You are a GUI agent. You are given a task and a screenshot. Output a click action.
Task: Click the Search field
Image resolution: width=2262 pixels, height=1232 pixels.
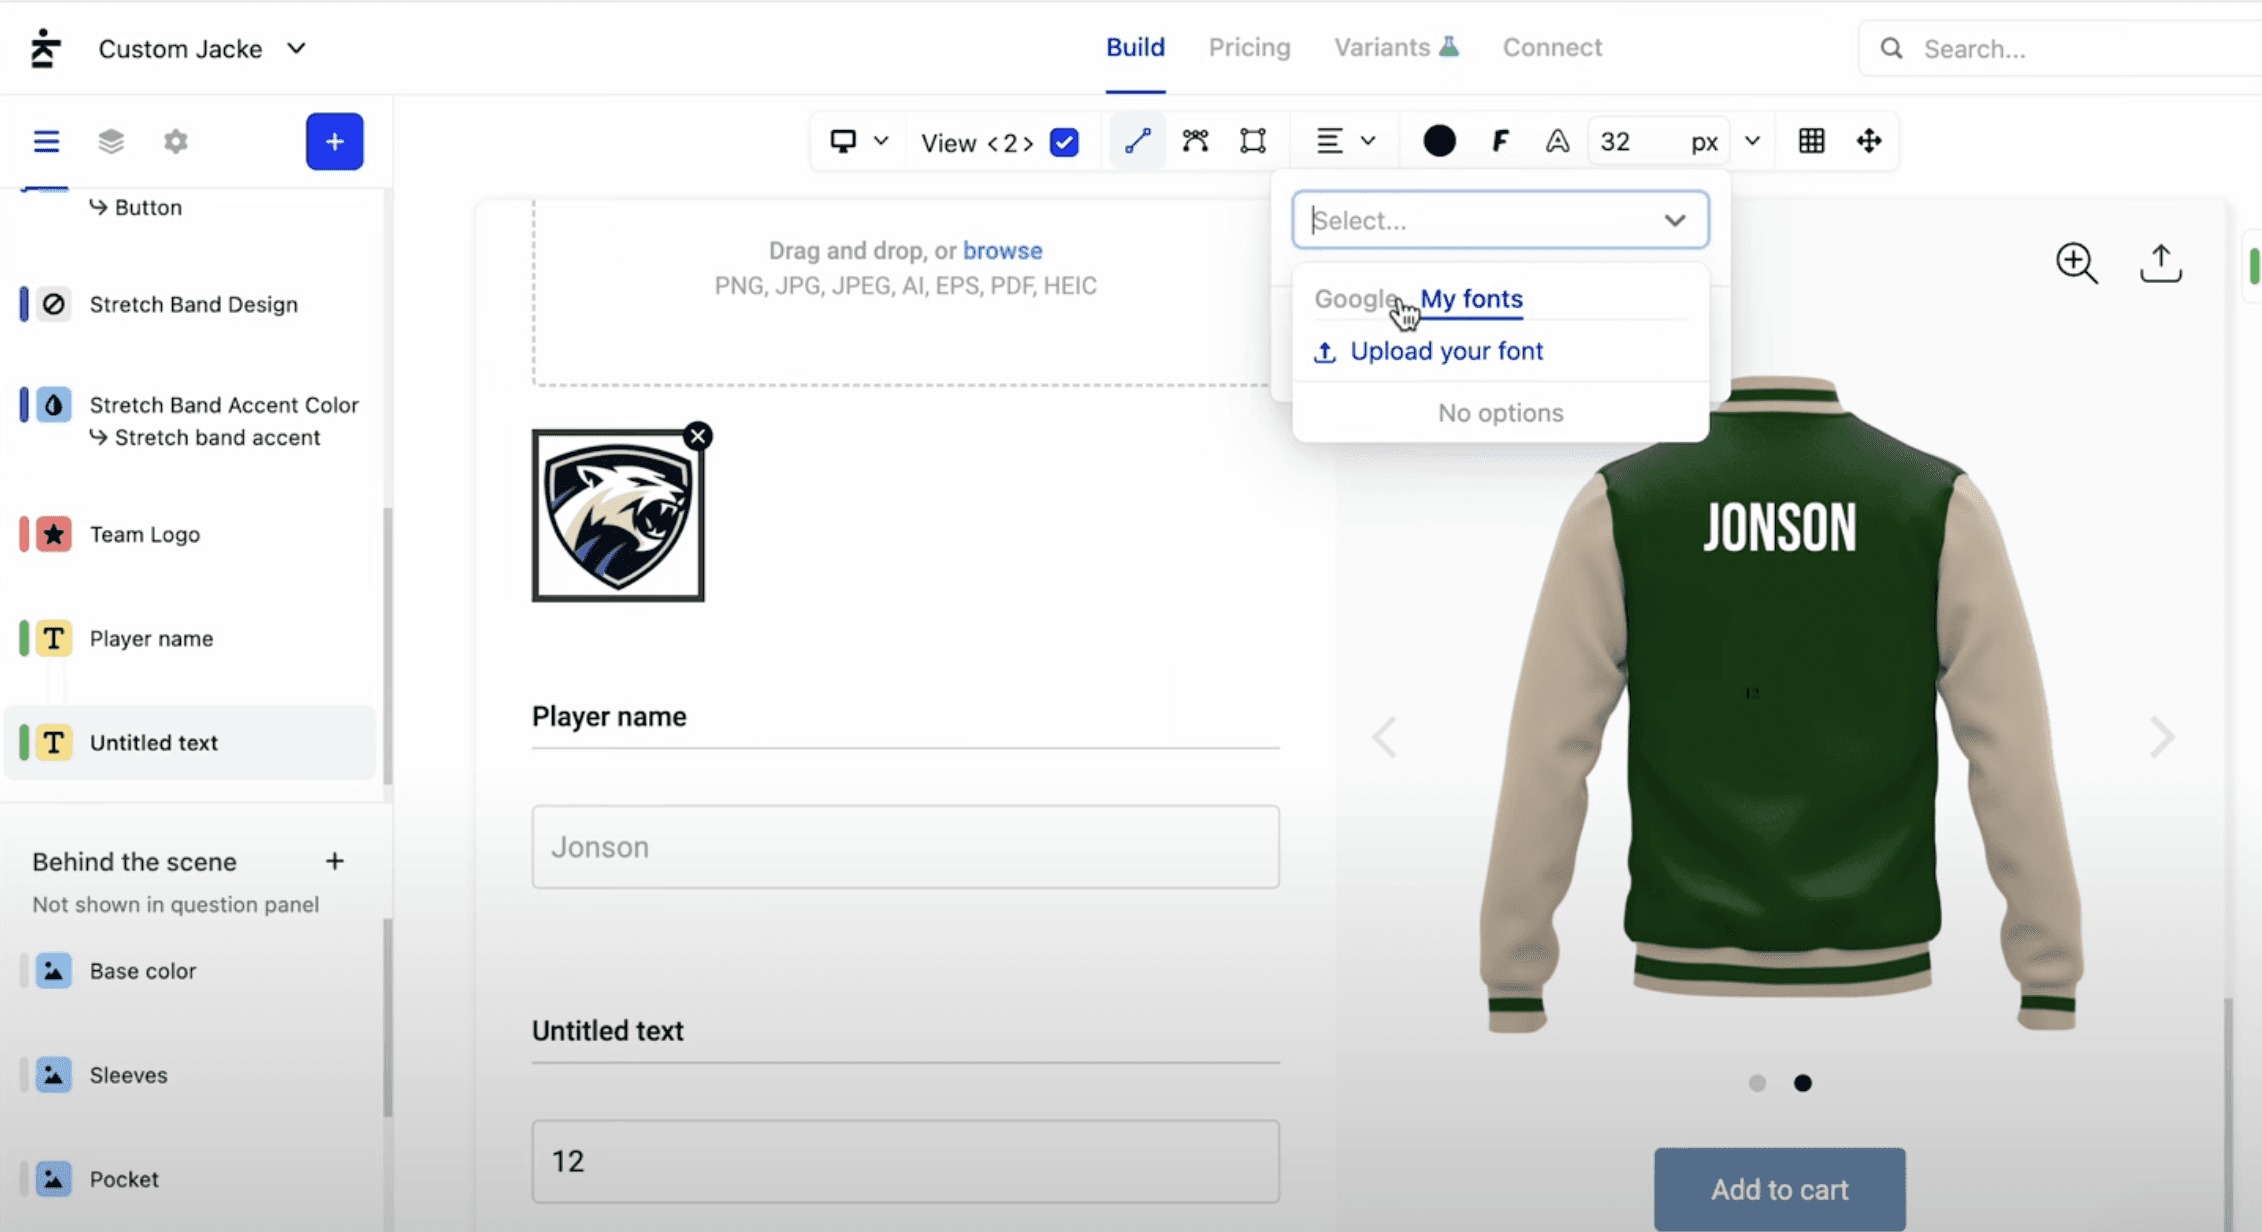(2060, 49)
